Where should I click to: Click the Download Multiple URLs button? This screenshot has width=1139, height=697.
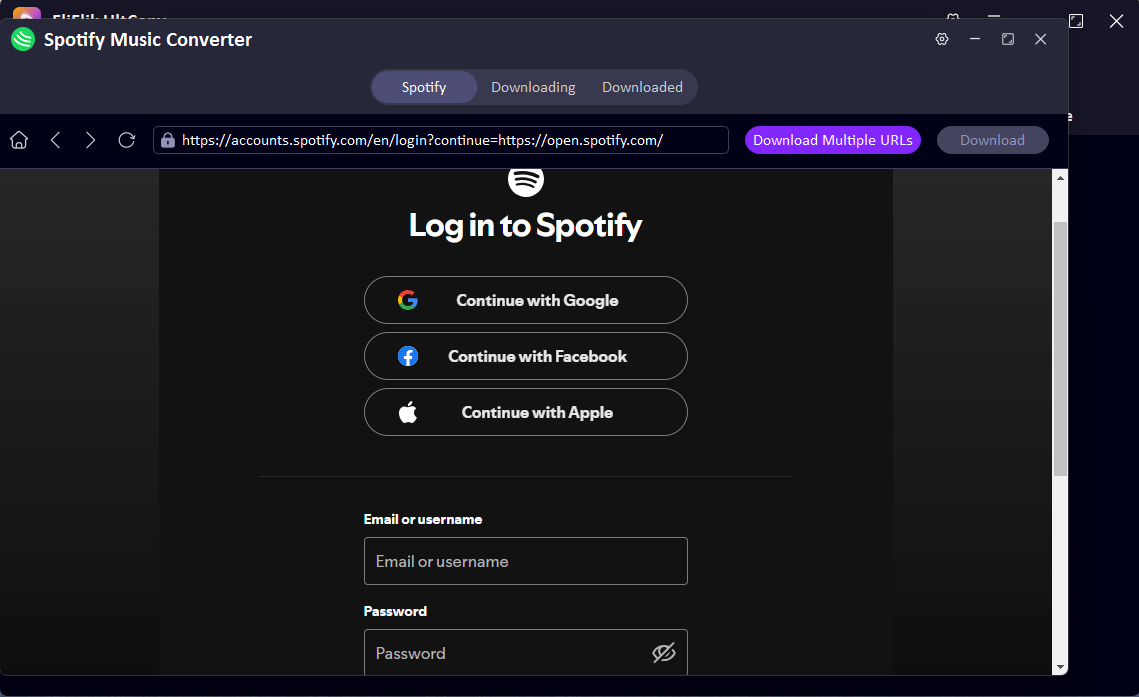tap(832, 140)
